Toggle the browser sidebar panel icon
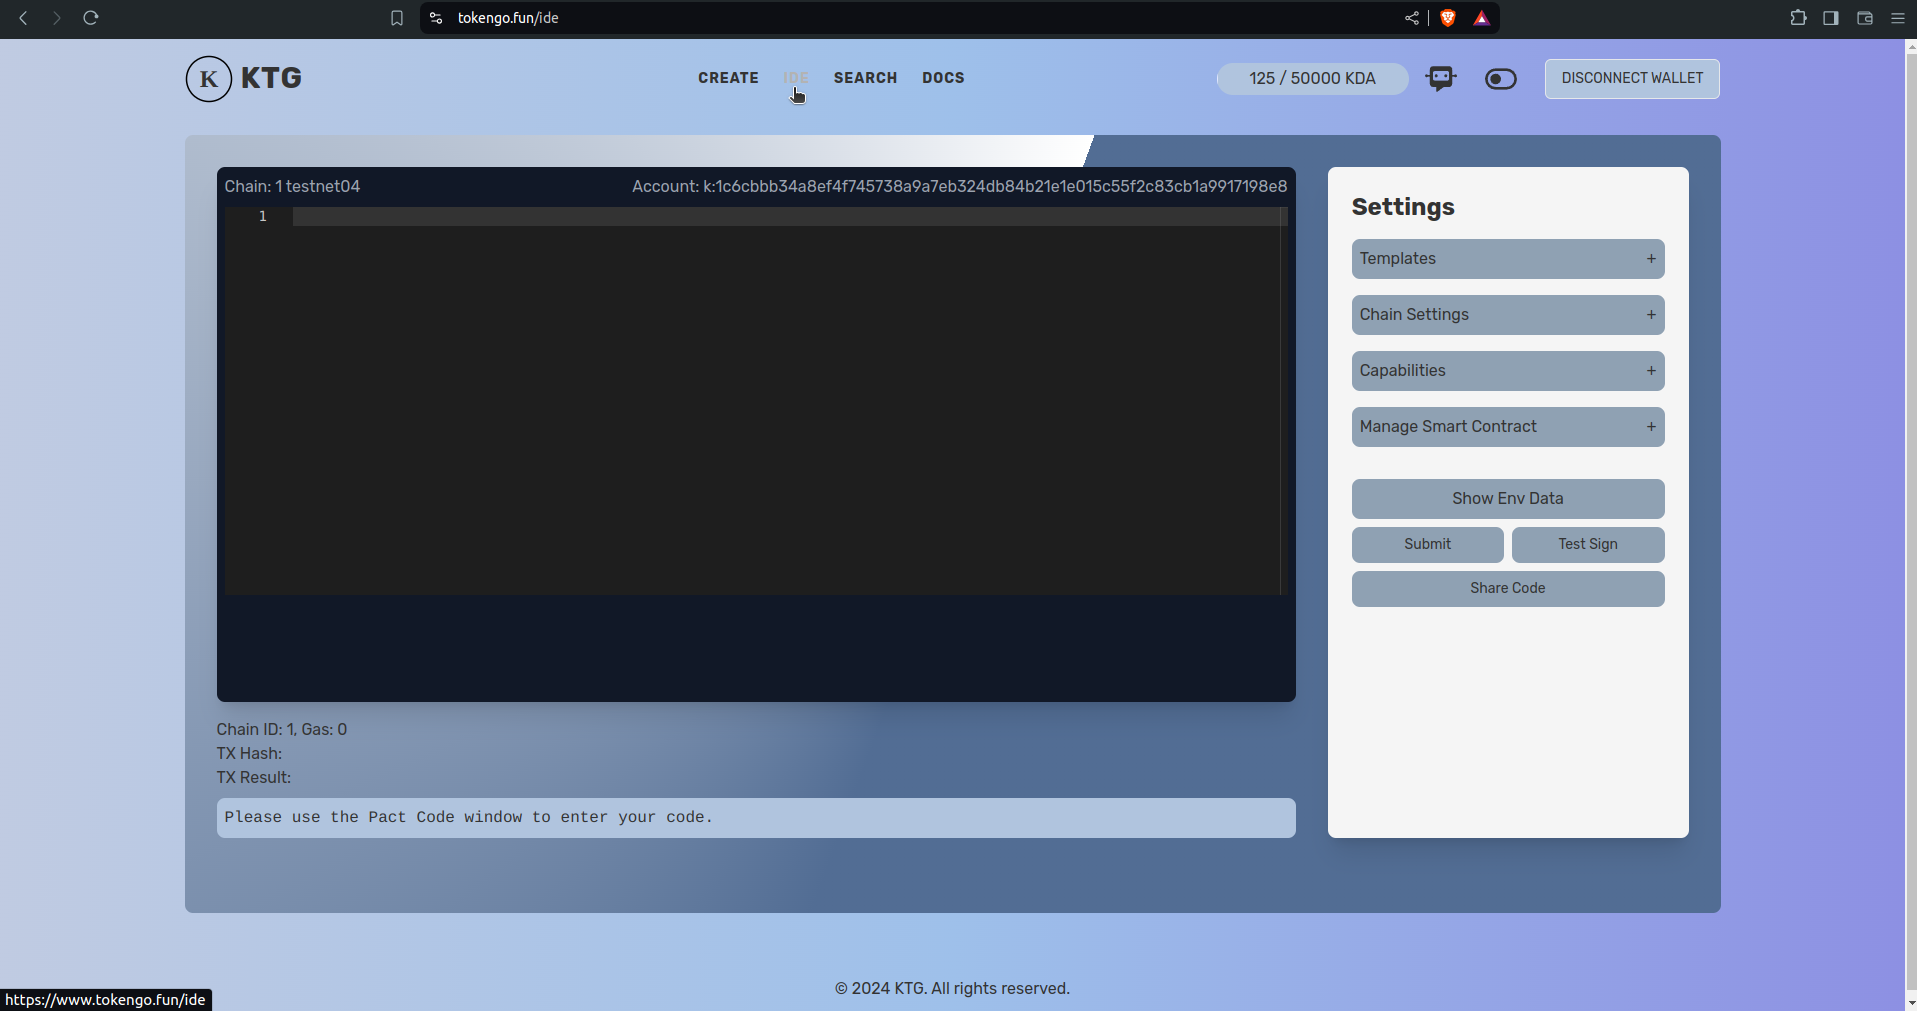This screenshot has height=1011, width=1917. pyautogui.click(x=1831, y=18)
